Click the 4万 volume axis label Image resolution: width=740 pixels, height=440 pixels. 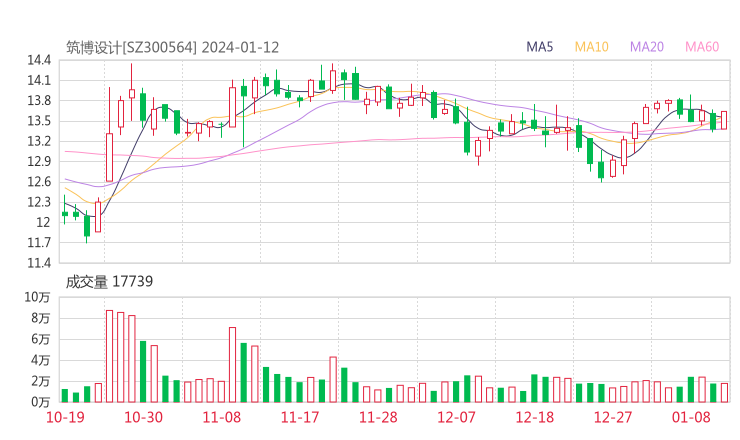click(41, 361)
